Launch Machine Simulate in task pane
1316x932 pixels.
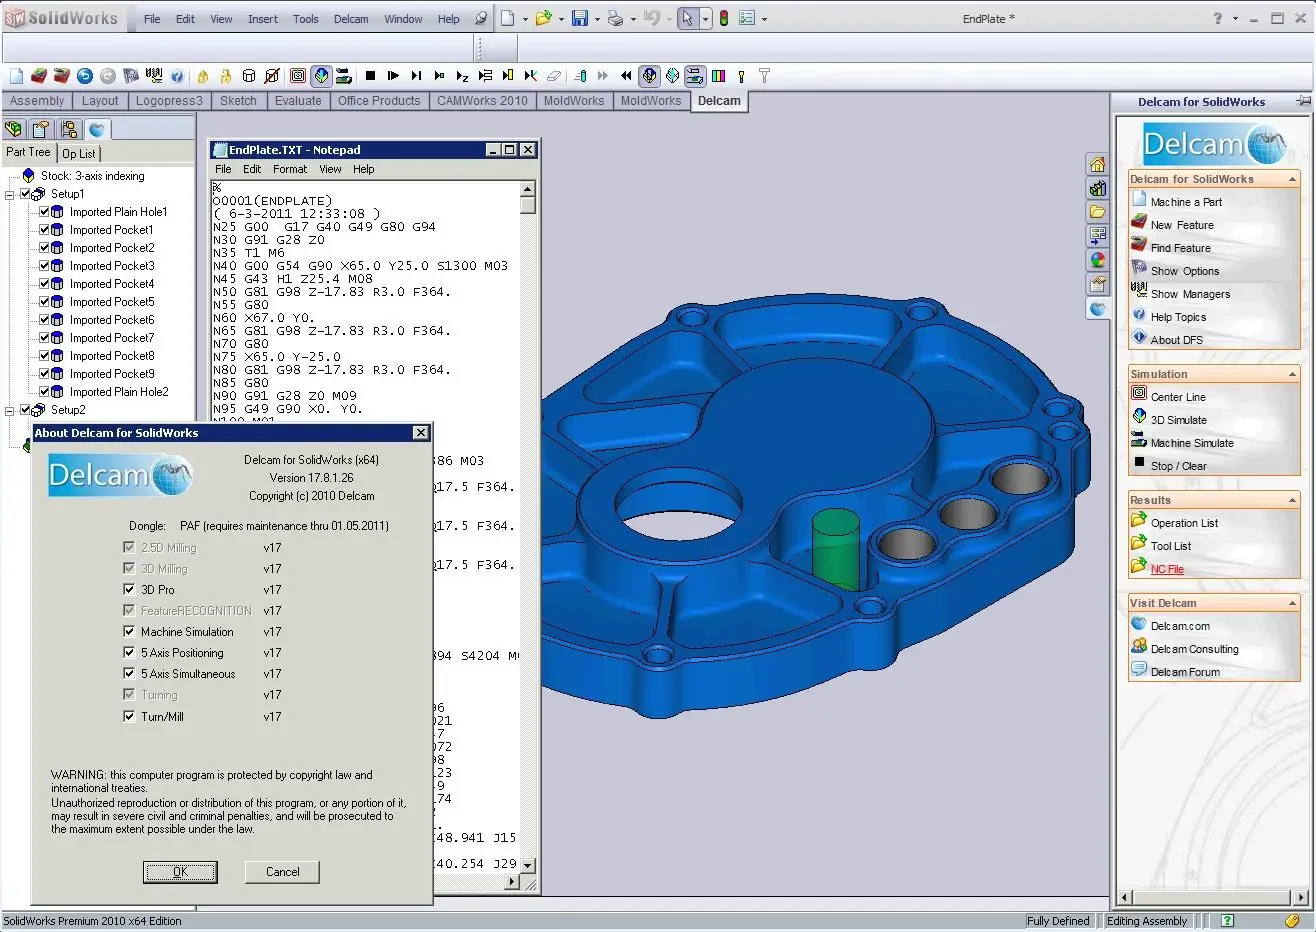point(1192,443)
